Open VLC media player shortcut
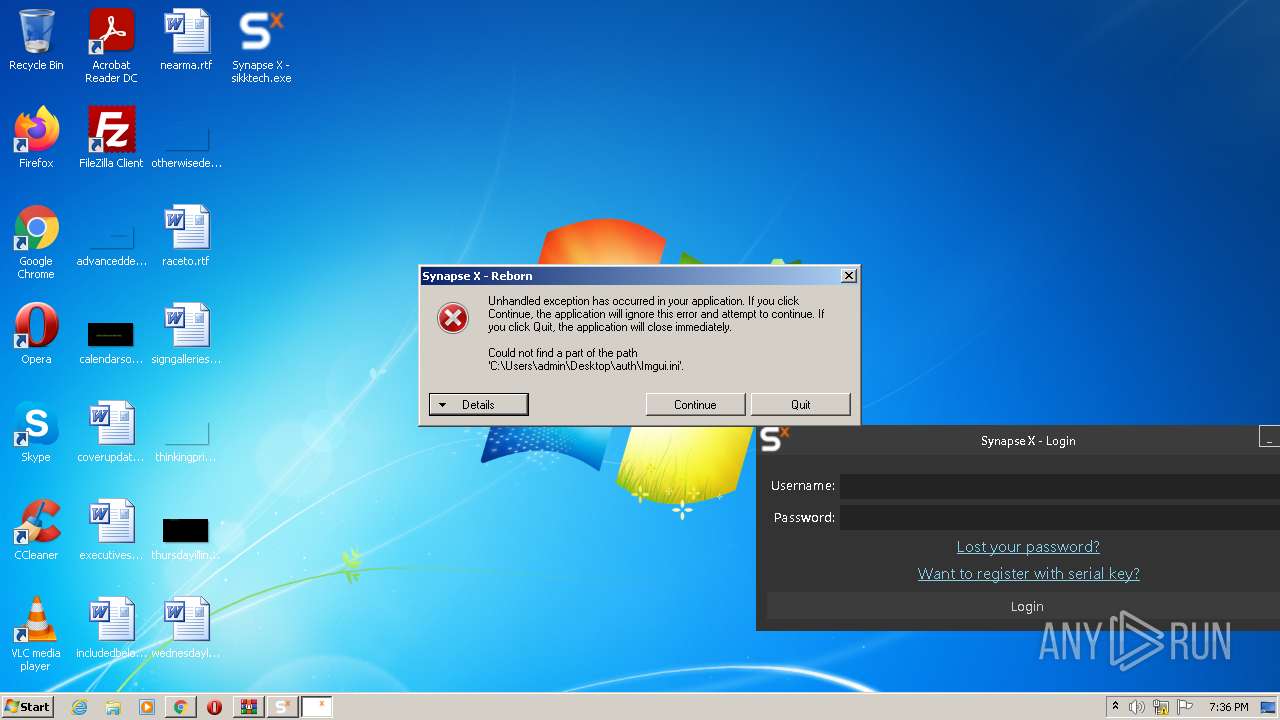 [36, 634]
